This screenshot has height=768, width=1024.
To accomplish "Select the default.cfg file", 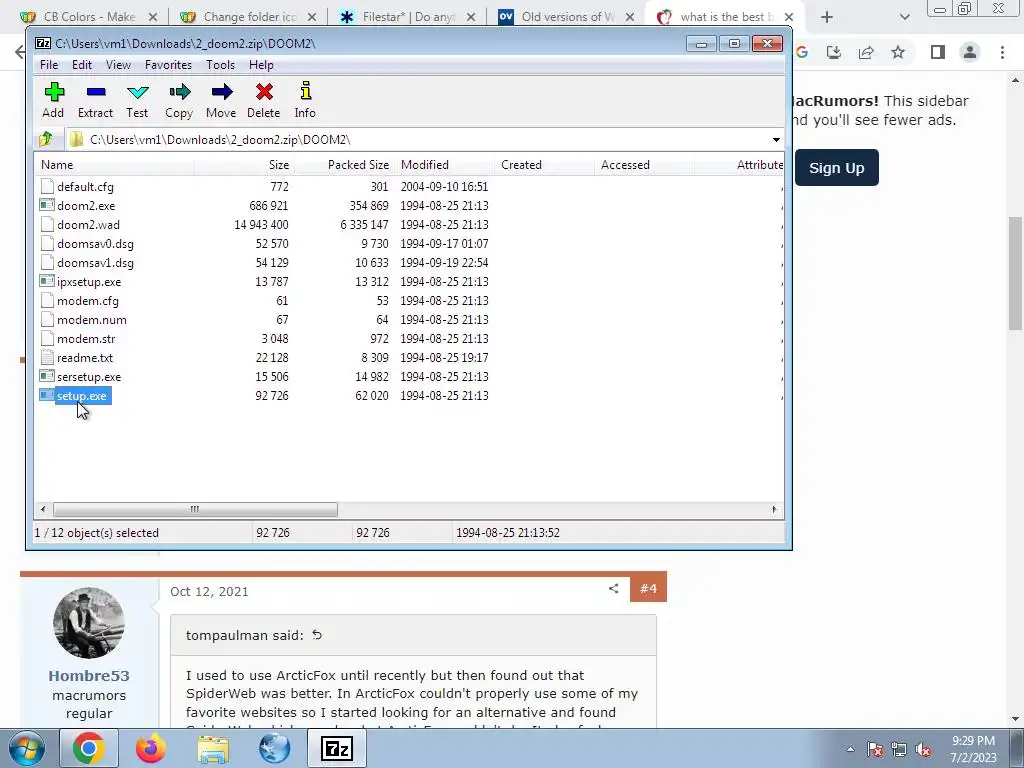I will (85, 187).
